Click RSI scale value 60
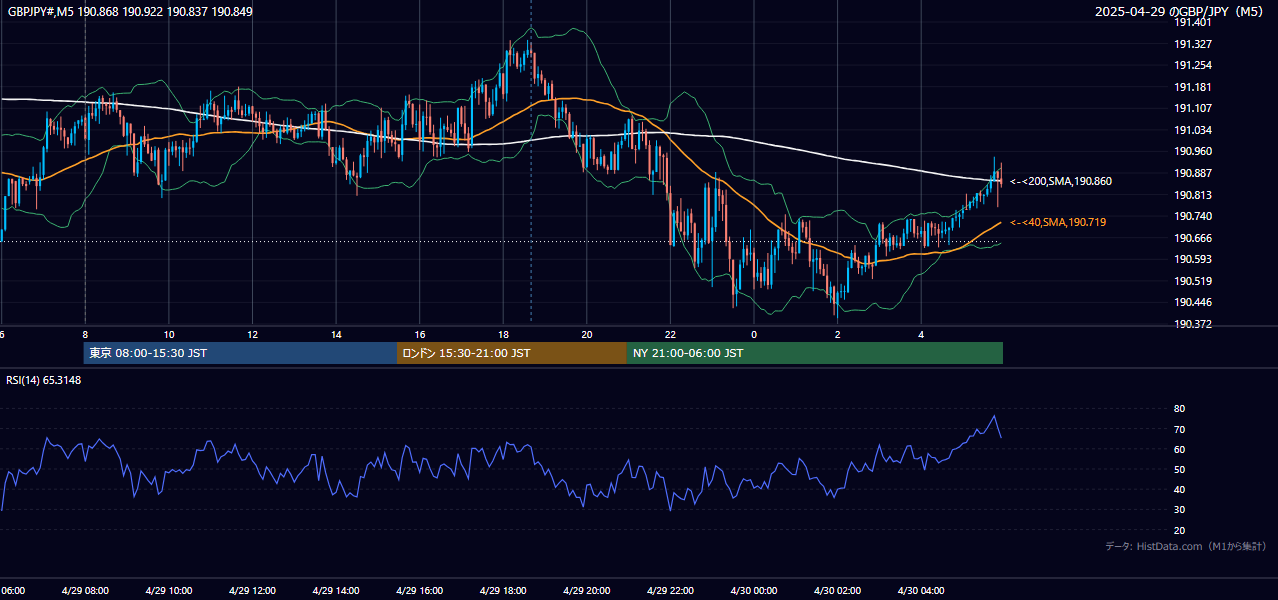1278x600 pixels. tap(1180, 449)
